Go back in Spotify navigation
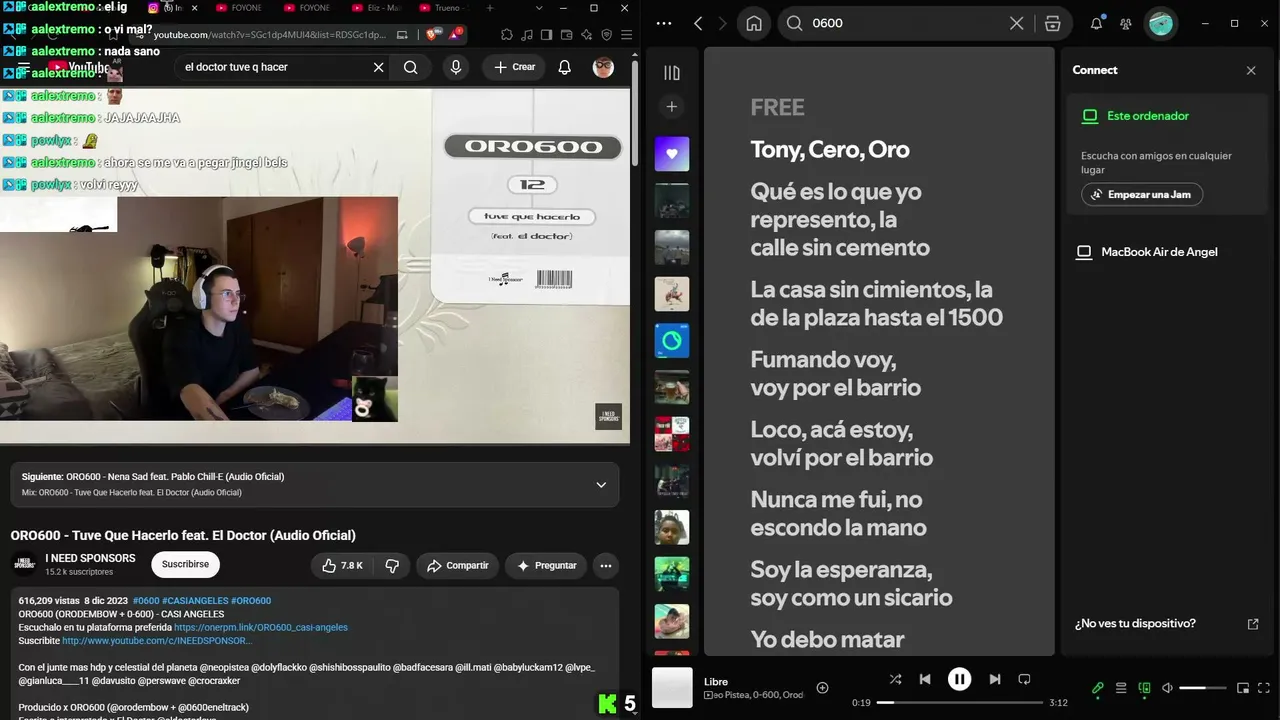Image resolution: width=1280 pixels, height=720 pixels. pyautogui.click(x=698, y=23)
